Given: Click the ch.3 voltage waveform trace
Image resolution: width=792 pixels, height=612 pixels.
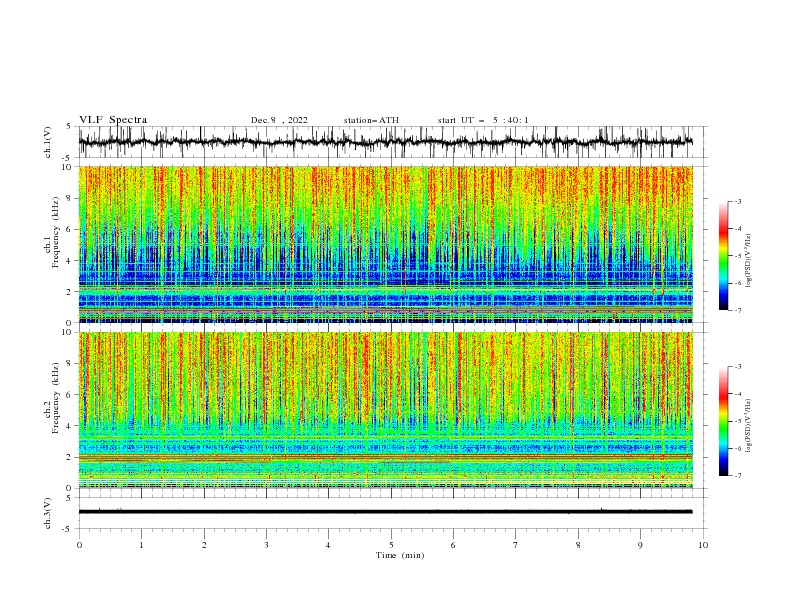Looking at the screenshot, I should pos(385,512).
